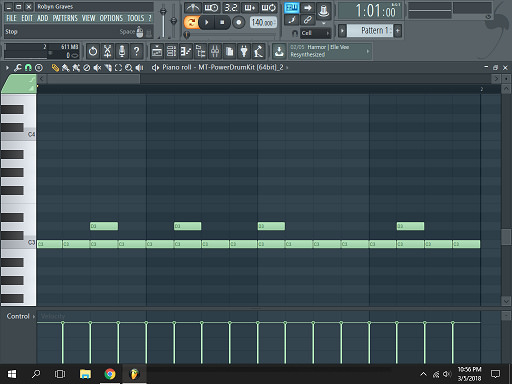Open the FILE menu
512x384 pixels.
click(11, 18)
